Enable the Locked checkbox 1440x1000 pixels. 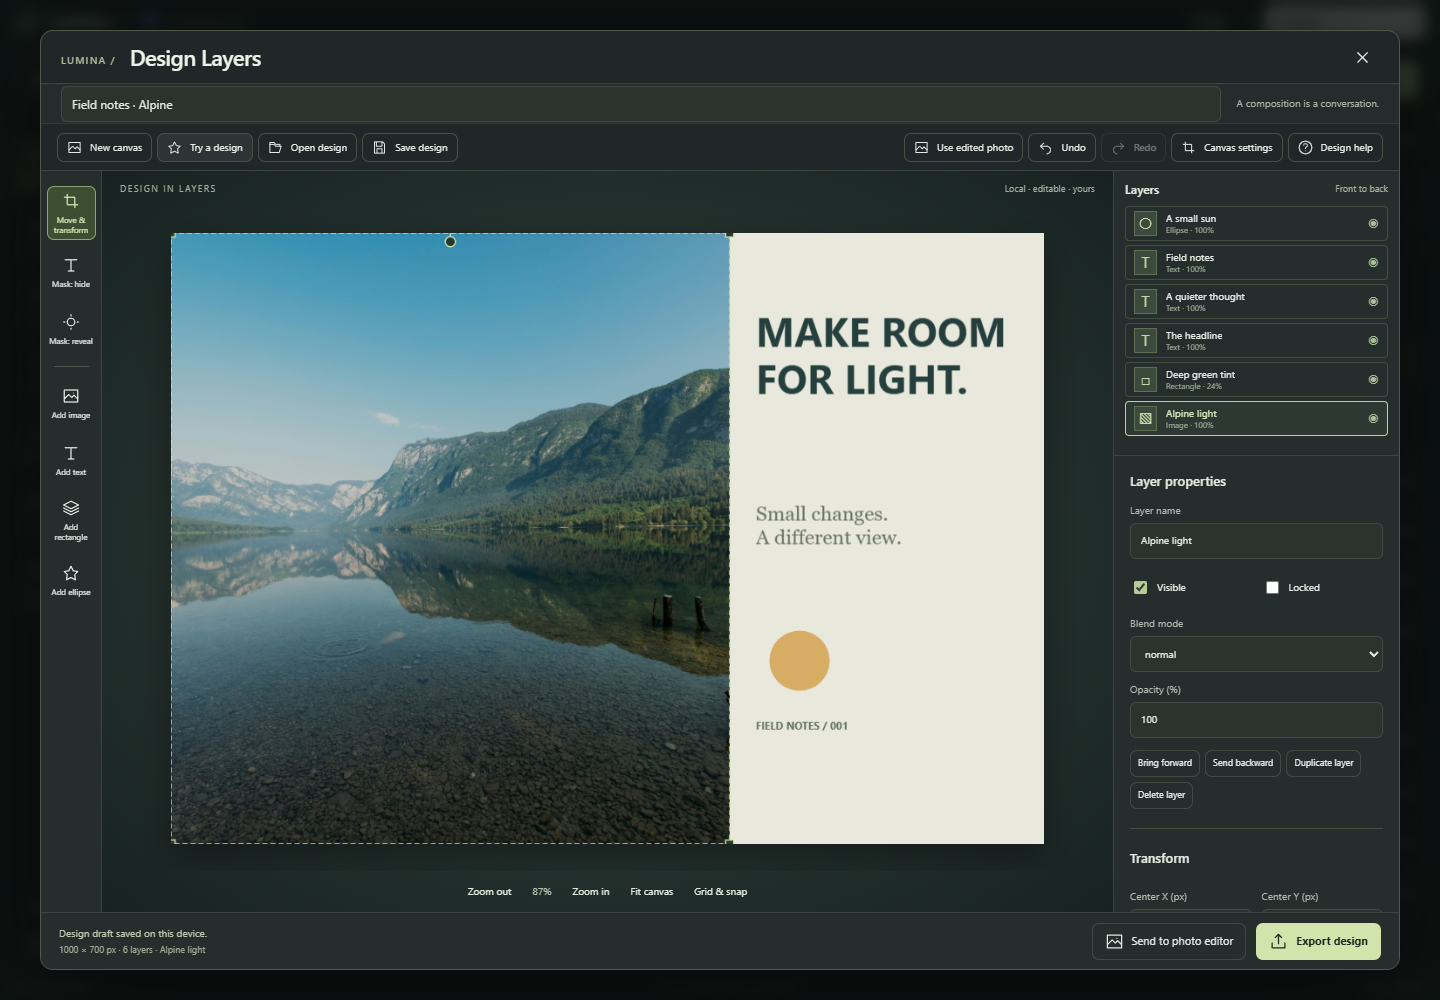pyautogui.click(x=1272, y=588)
